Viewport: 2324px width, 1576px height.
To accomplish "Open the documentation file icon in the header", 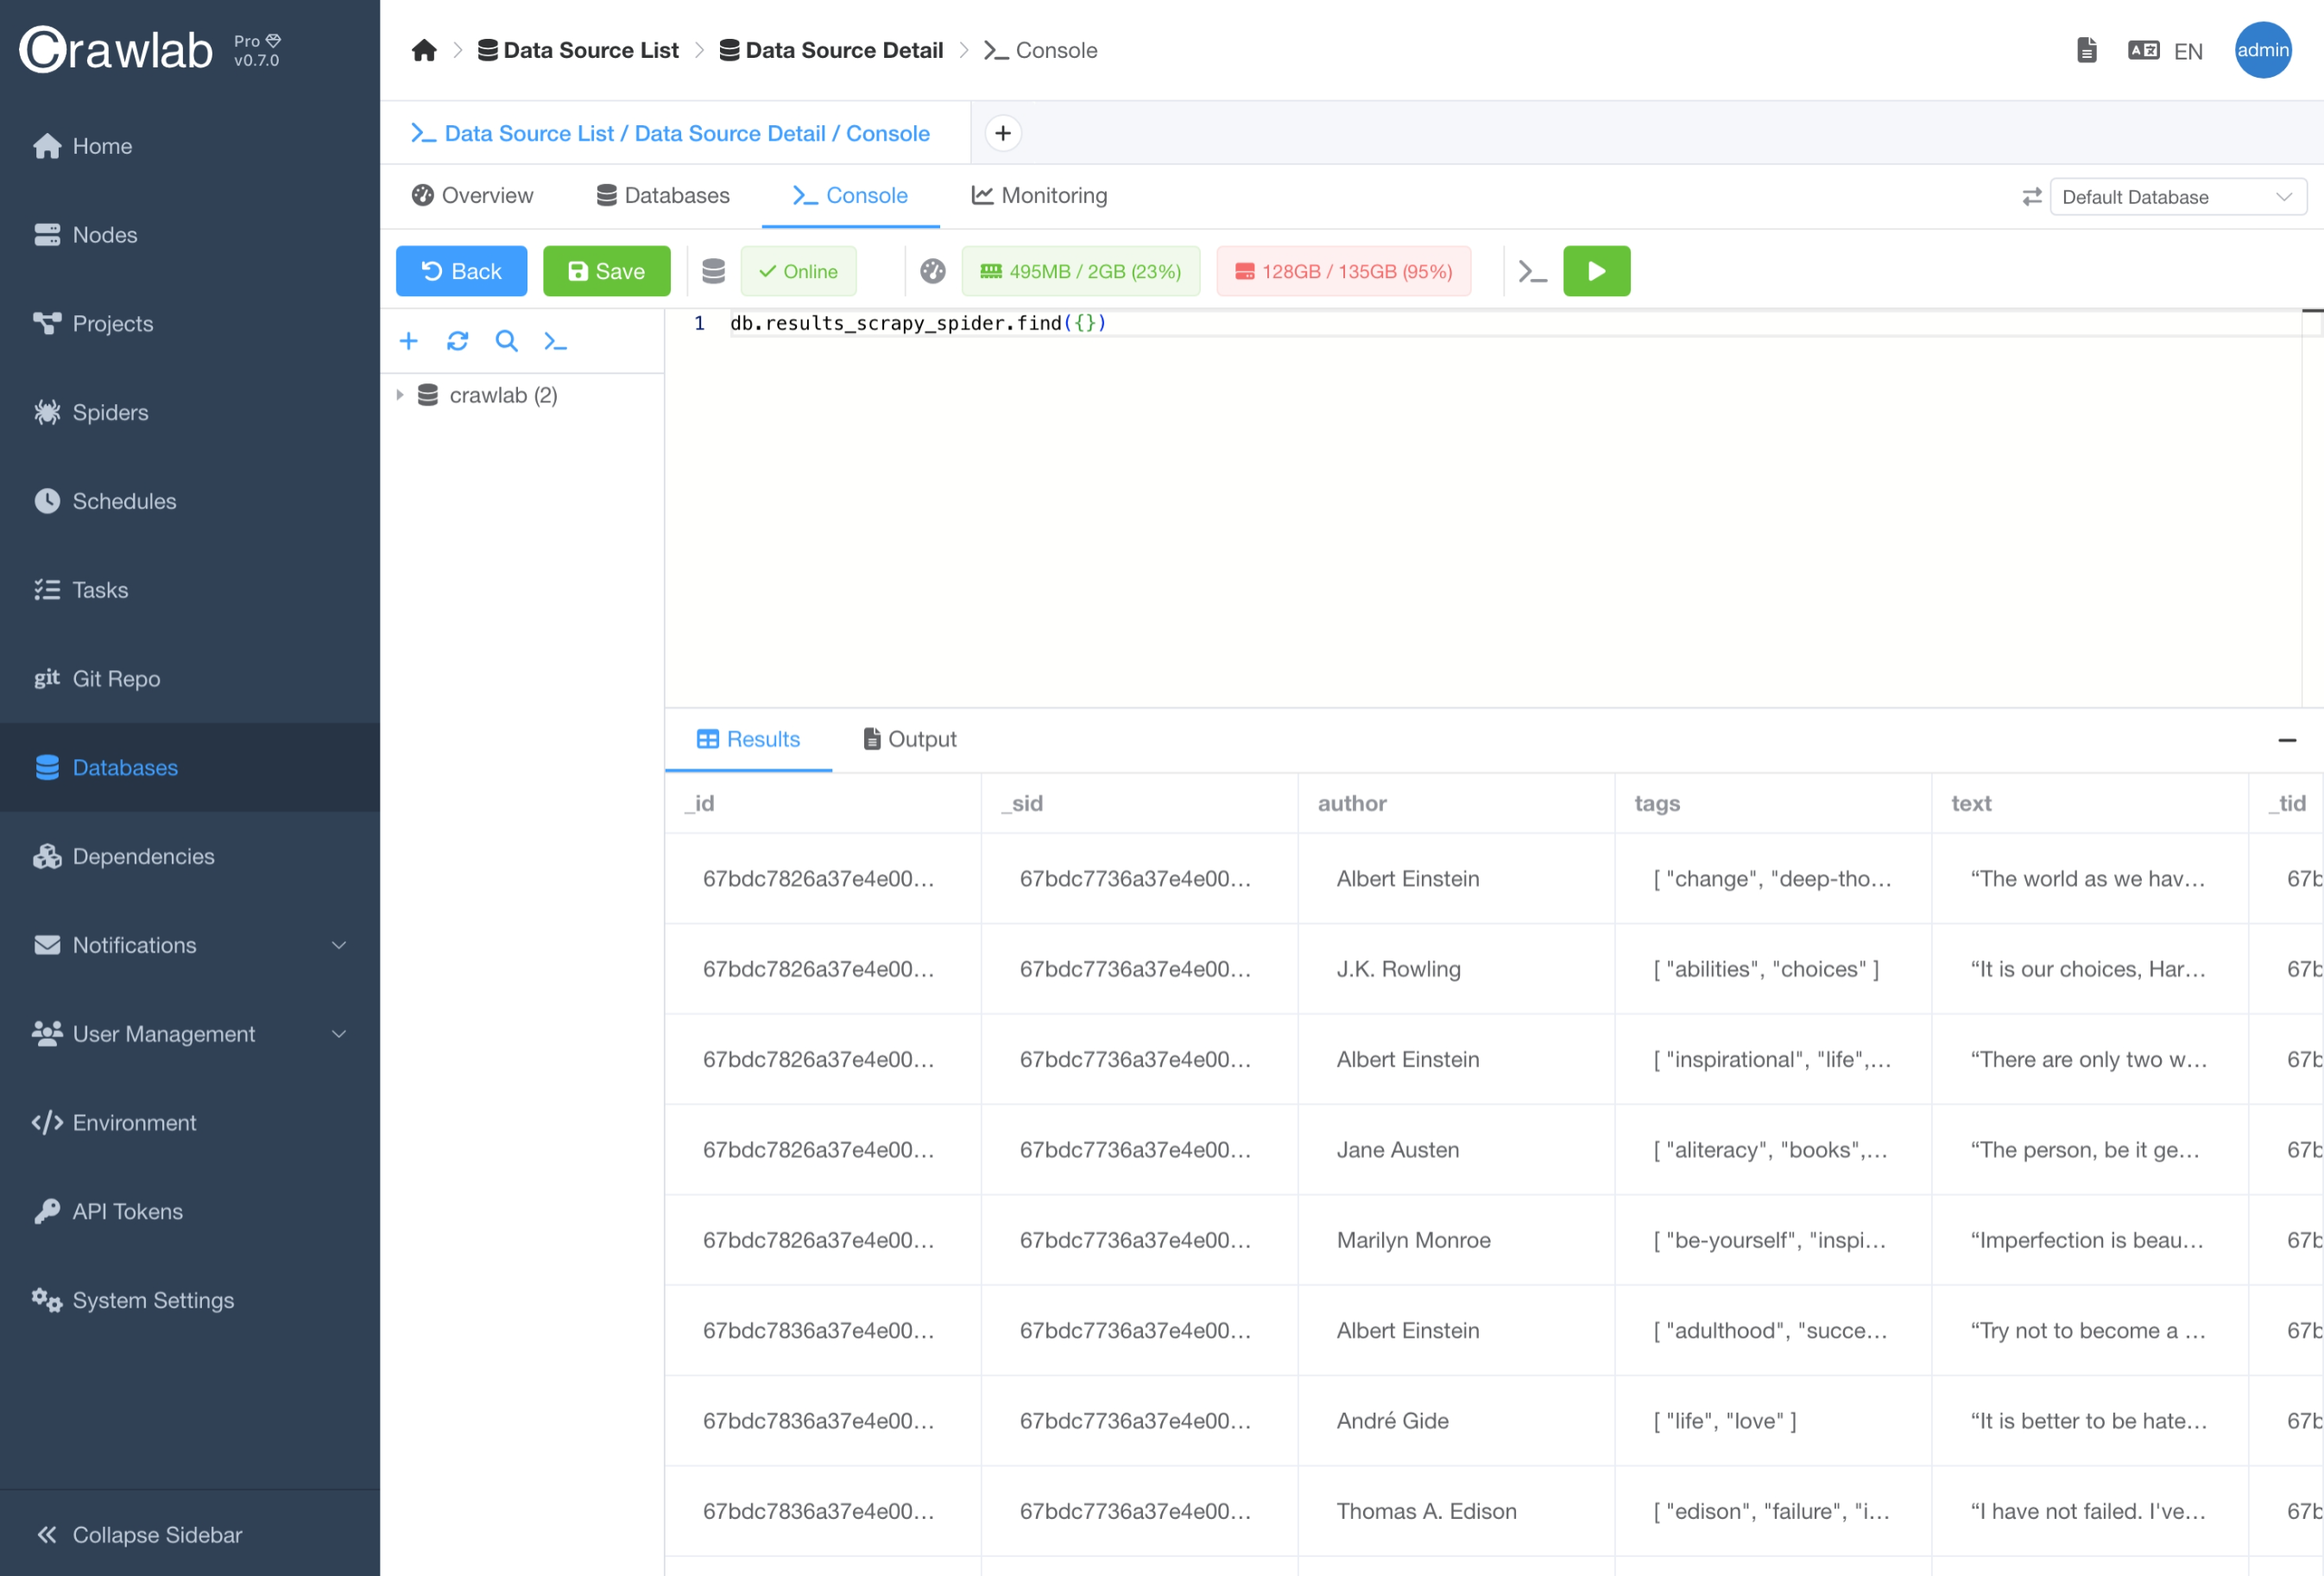I will [2086, 50].
